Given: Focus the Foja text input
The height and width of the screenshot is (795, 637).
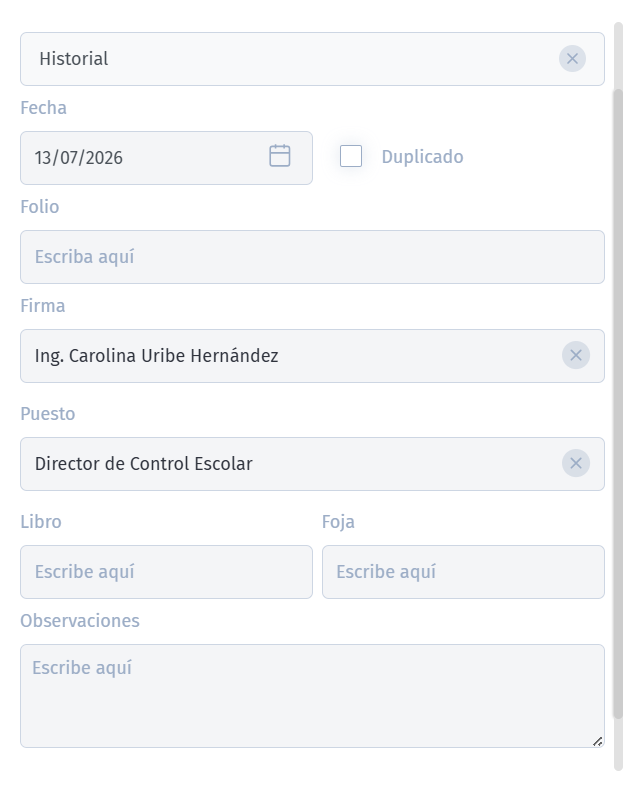Looking at the screenshot, I should [463, 572].
